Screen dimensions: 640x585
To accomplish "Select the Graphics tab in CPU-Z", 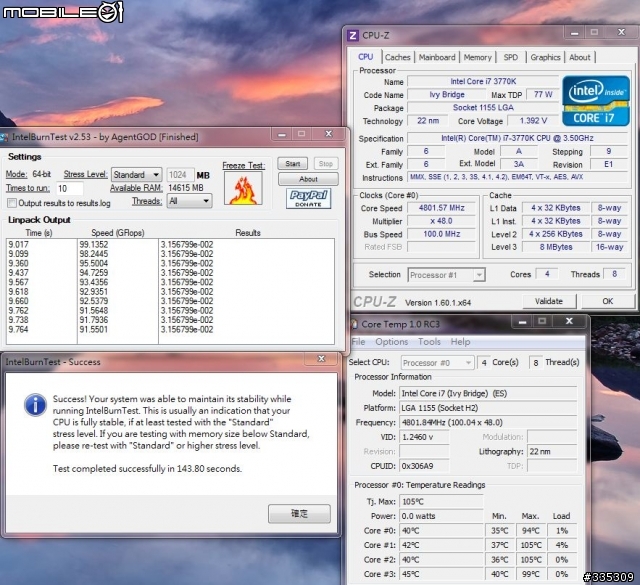I will point(545,58).
